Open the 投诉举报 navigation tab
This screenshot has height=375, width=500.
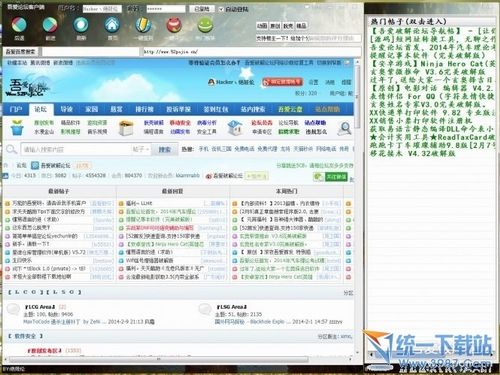click(x=179, y=109)
